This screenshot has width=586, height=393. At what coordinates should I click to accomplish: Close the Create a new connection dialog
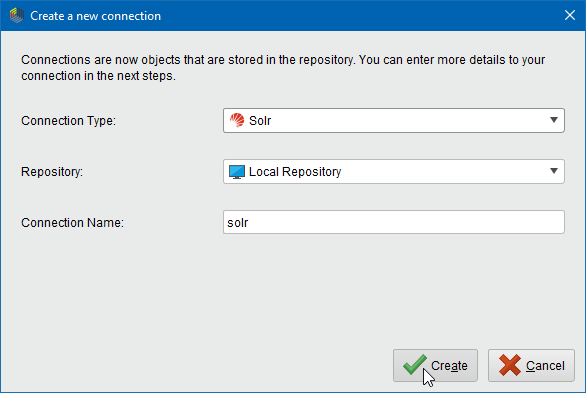570,15
